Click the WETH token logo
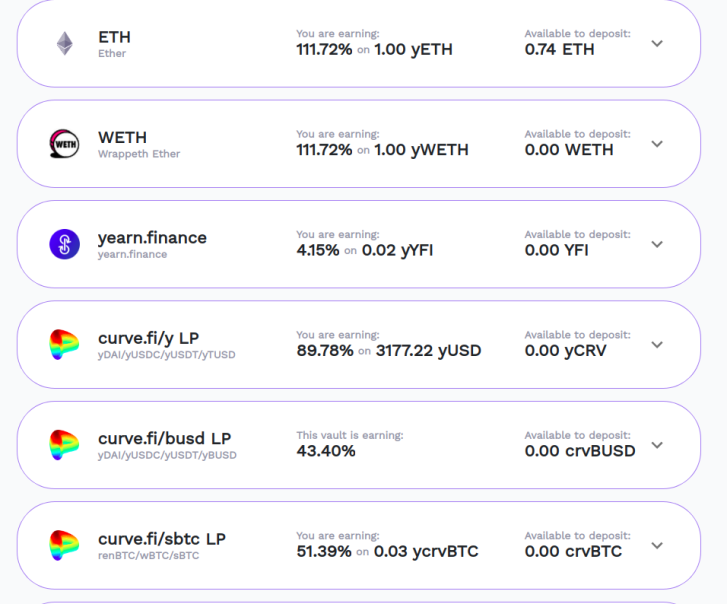727x604 pixels. pos(64,144)
